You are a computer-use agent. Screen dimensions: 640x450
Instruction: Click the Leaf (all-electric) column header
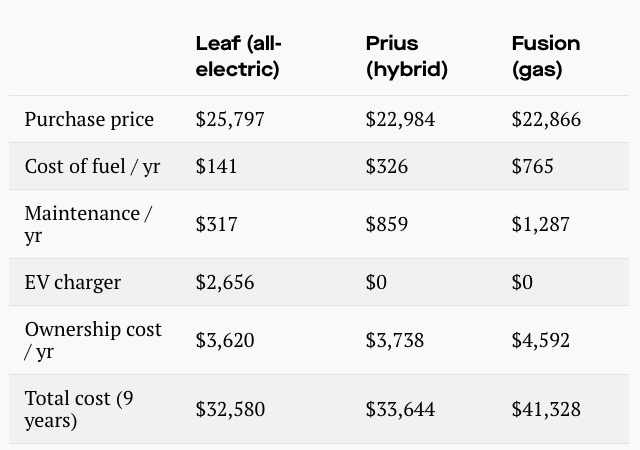click(239, 56)
